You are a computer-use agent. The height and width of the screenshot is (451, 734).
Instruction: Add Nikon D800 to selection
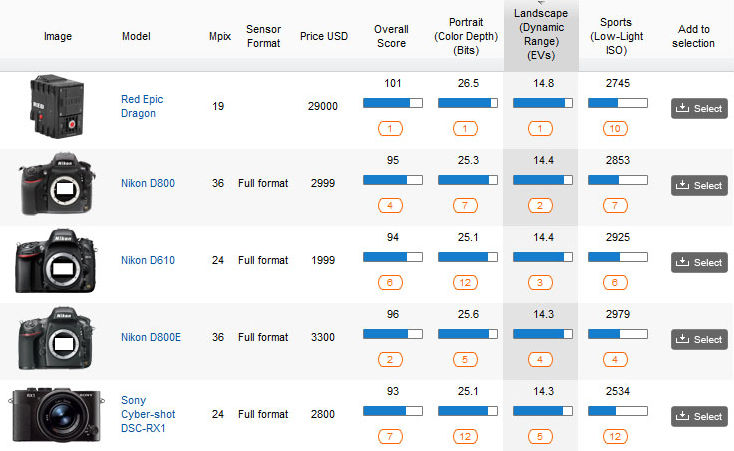(698, 185)
